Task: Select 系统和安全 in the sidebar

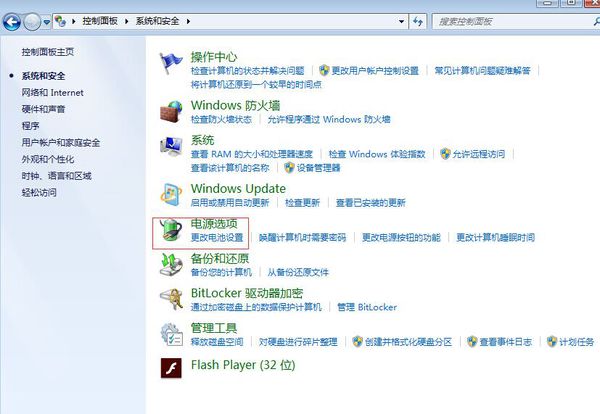Action: pyautogui.click(x=43, y=76)
